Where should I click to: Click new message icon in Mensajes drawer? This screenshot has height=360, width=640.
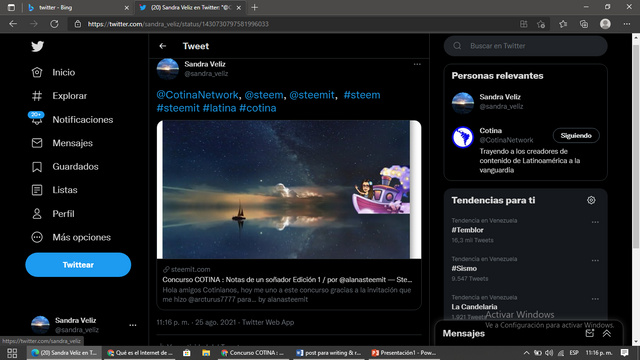coord(589,333)
